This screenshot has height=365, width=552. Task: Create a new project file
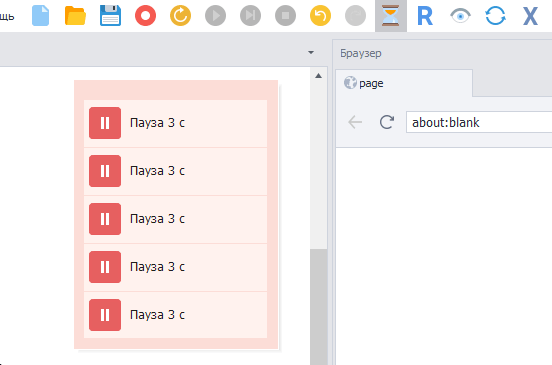click(40, 16)
